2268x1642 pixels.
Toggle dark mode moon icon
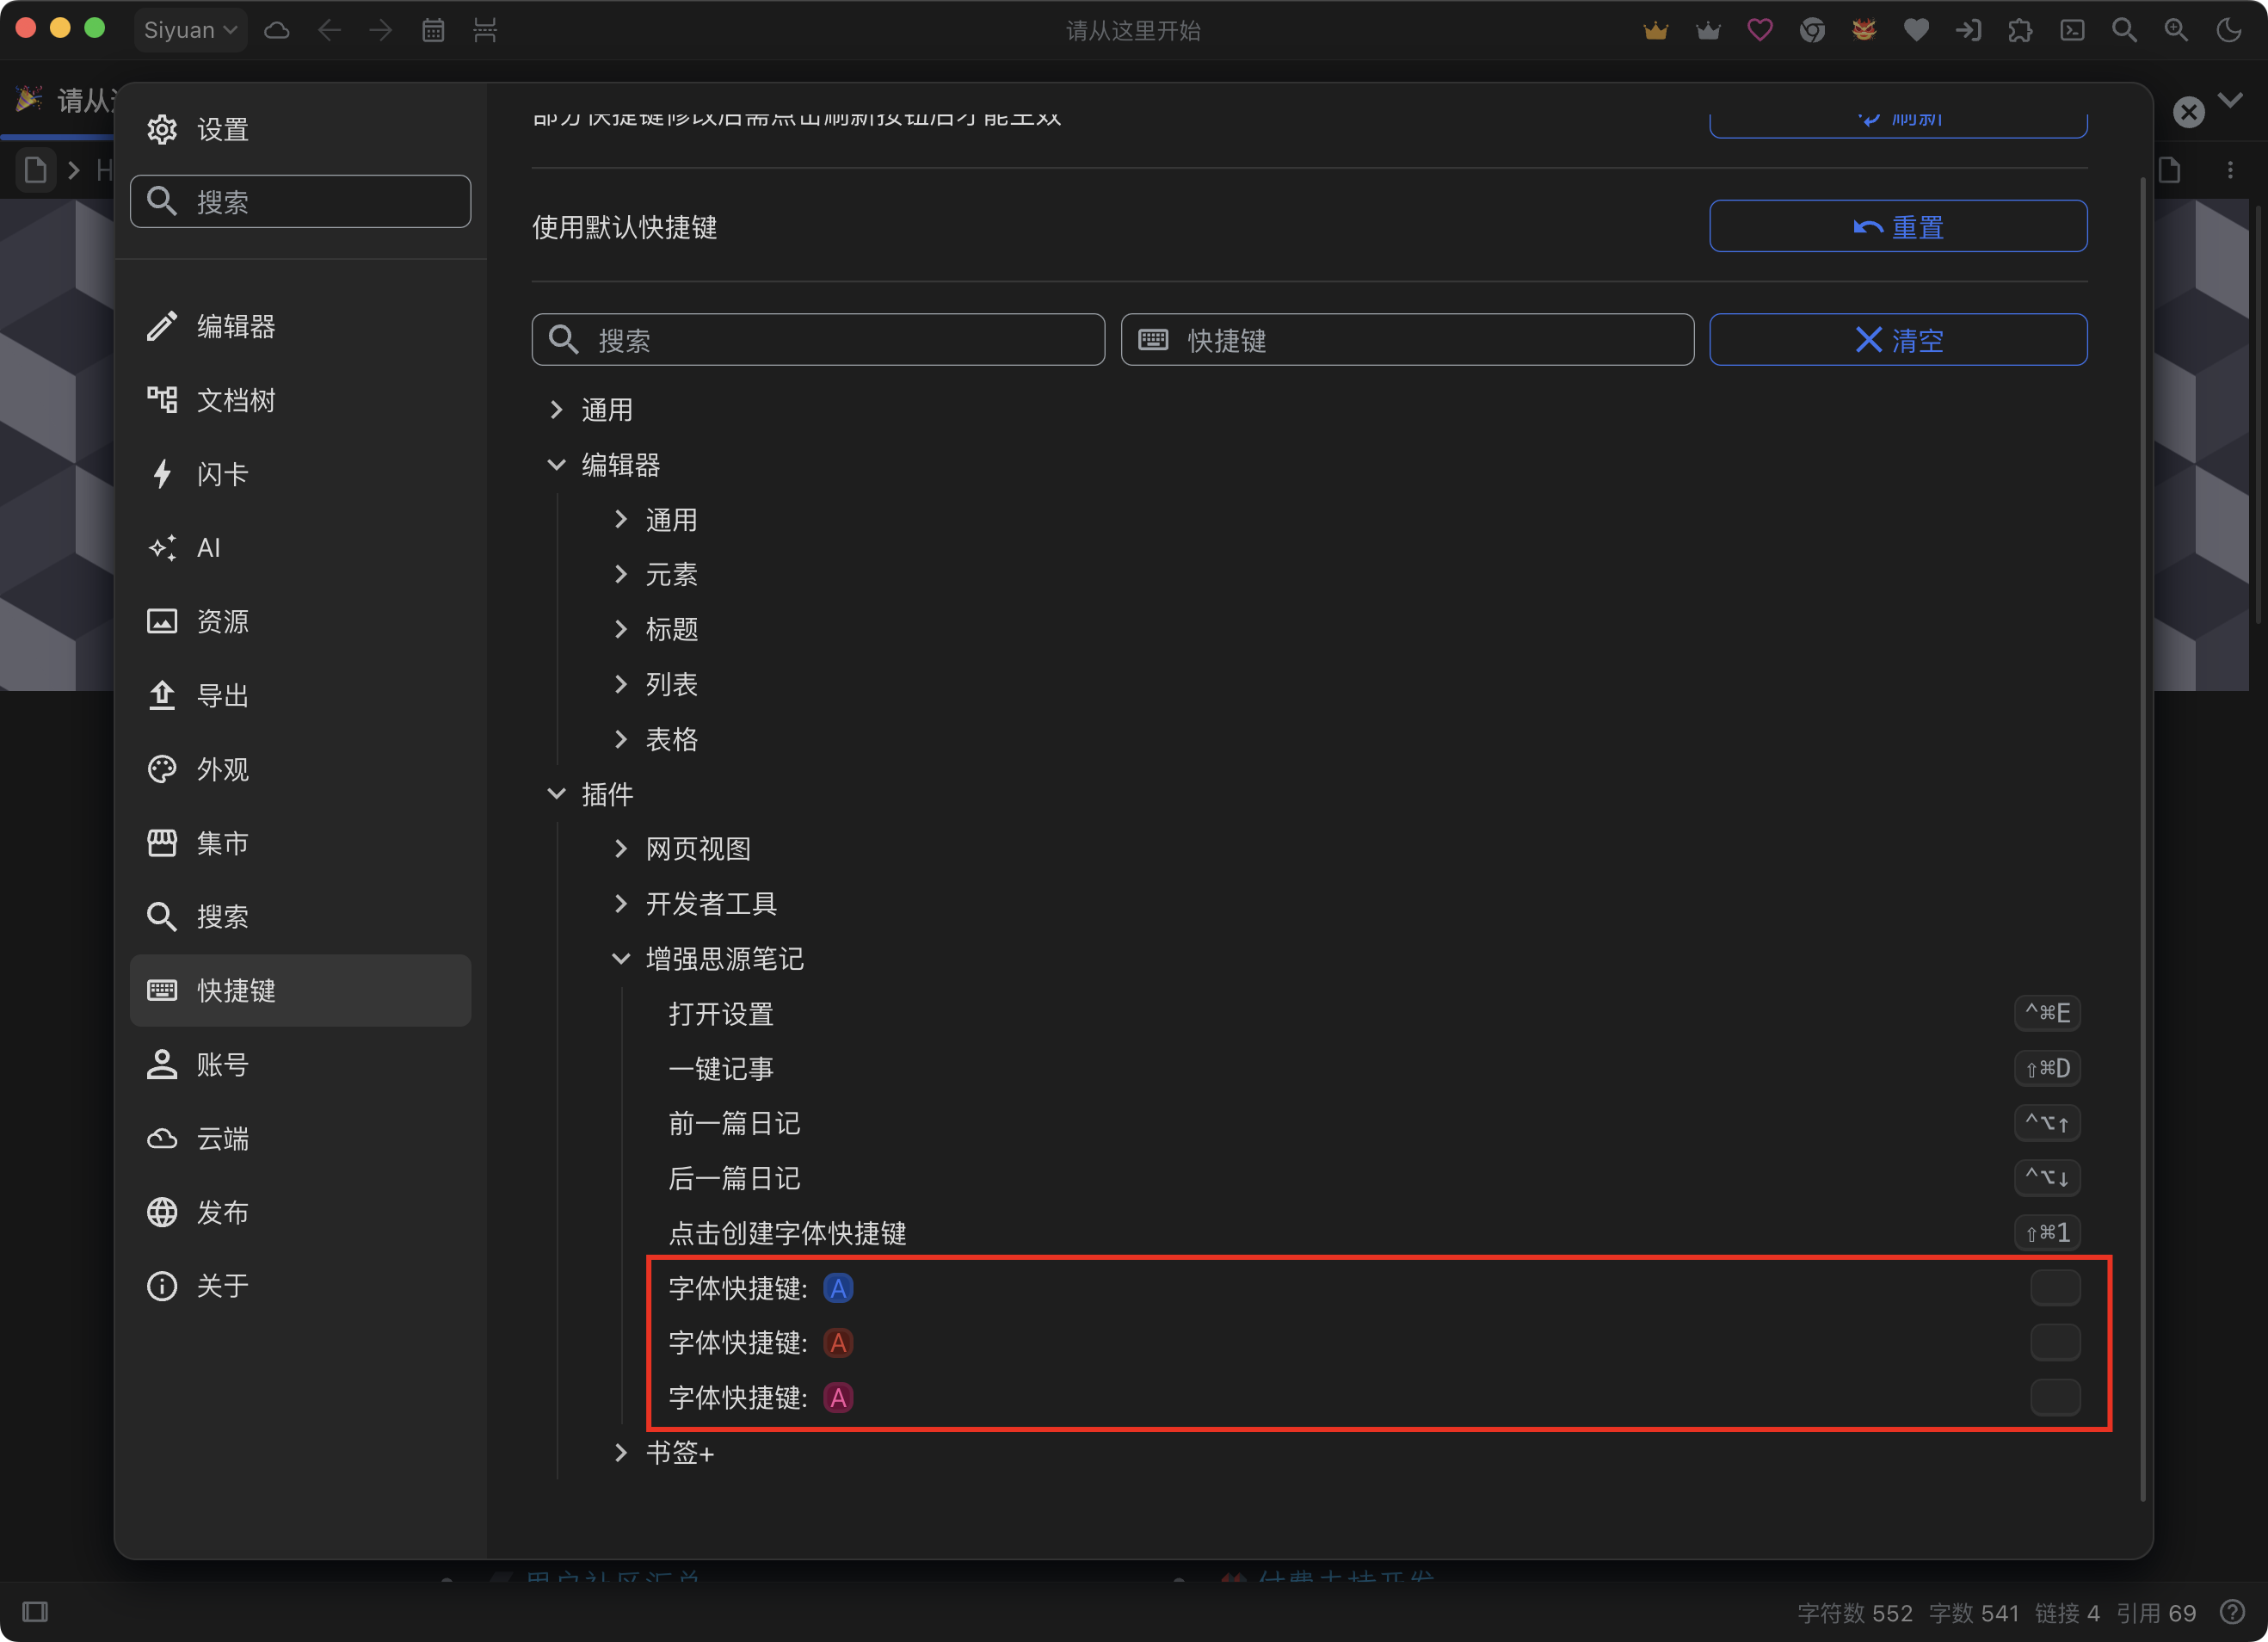click(2229, 30)
